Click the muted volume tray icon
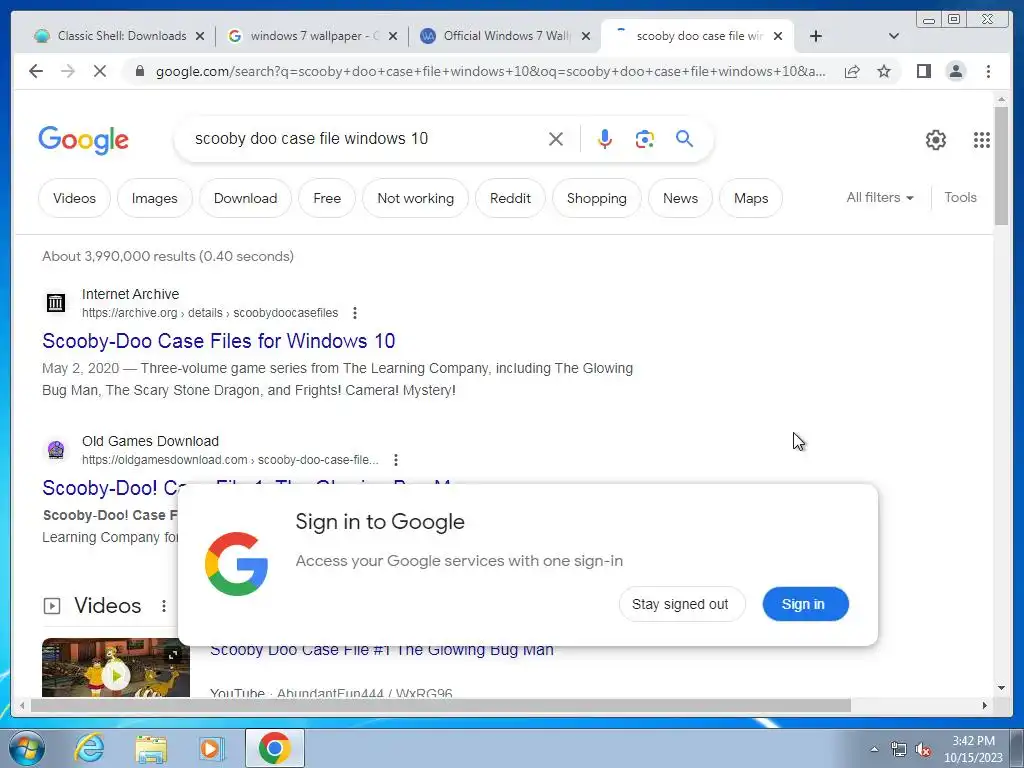1024x768 pixels. [923, 750]
